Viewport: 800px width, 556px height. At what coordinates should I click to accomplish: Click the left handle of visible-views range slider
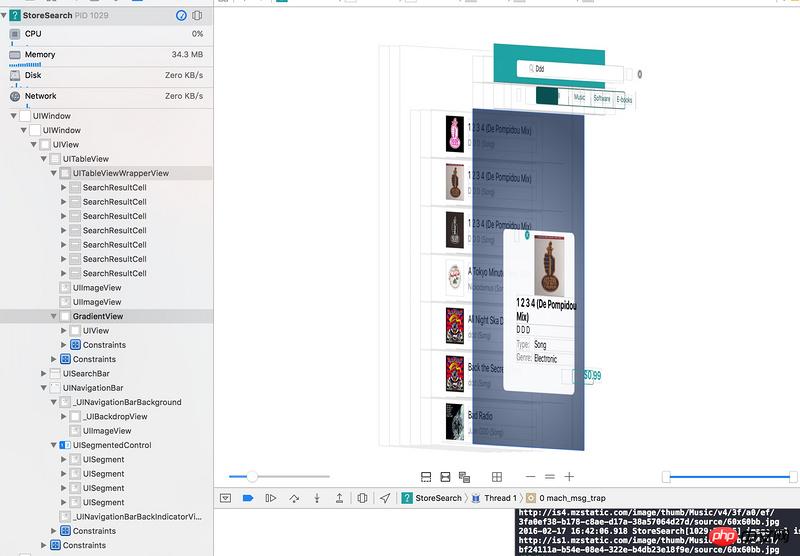pos(666,477)
